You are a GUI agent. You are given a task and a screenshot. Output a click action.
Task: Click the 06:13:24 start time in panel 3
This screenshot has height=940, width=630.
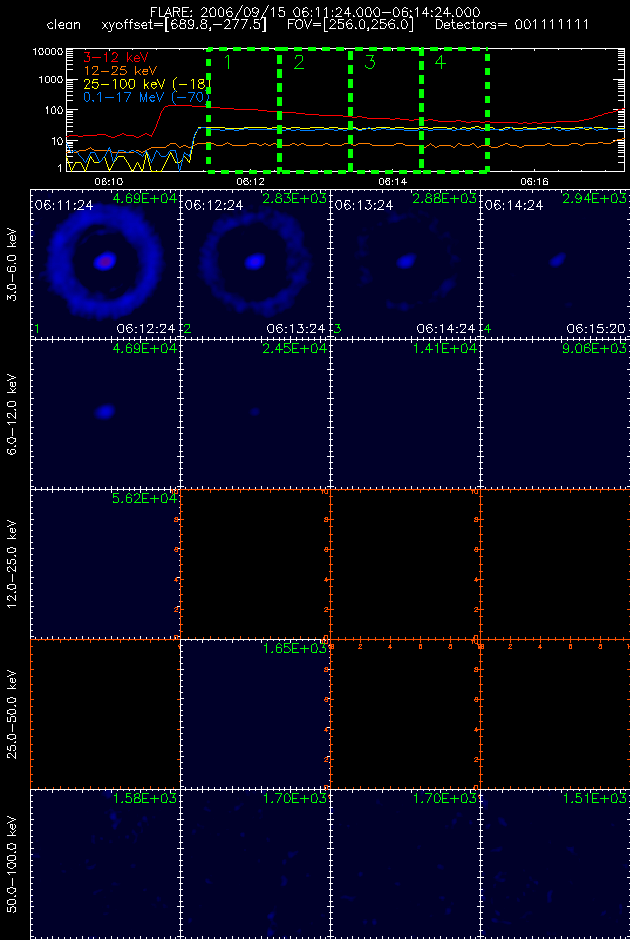click(x=364, y=205)
